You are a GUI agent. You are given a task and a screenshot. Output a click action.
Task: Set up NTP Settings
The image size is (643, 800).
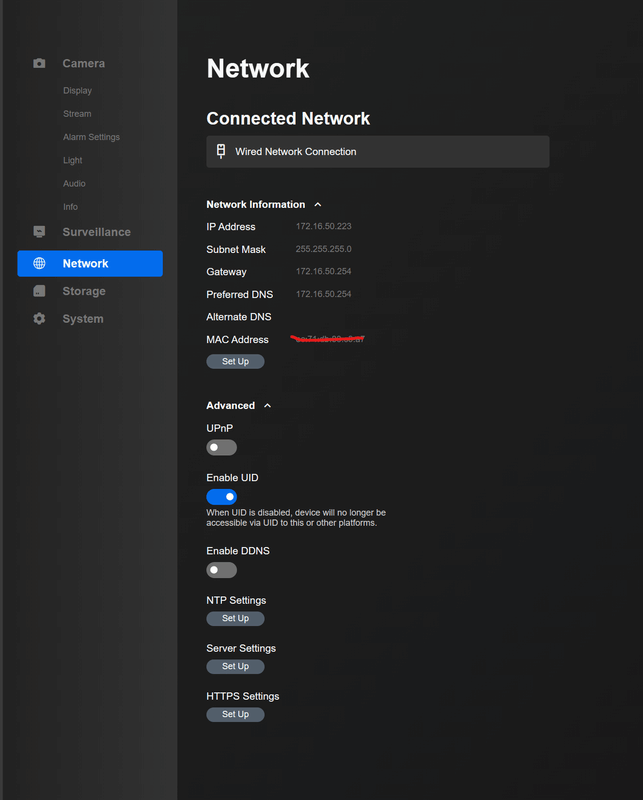click(x=235, y=619)
